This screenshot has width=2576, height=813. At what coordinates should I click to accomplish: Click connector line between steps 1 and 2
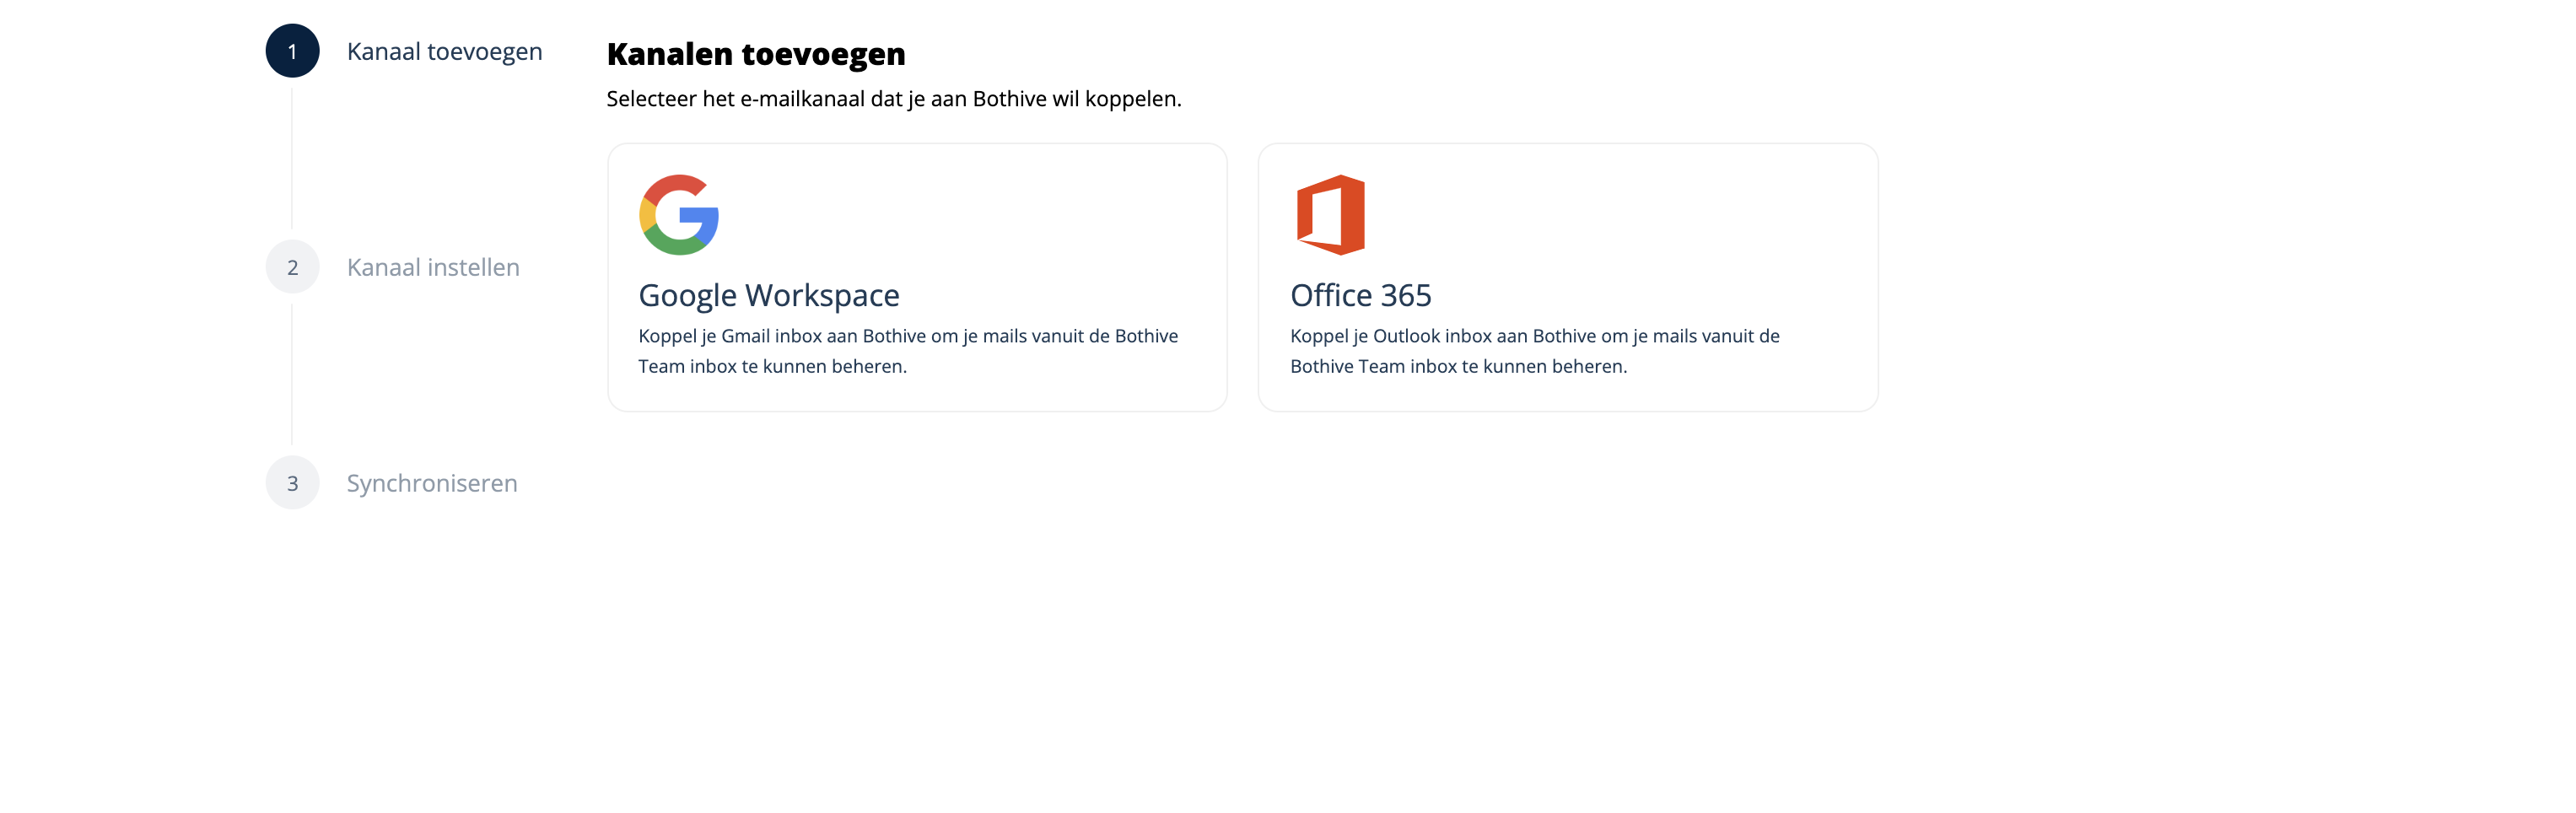[292, 158]
